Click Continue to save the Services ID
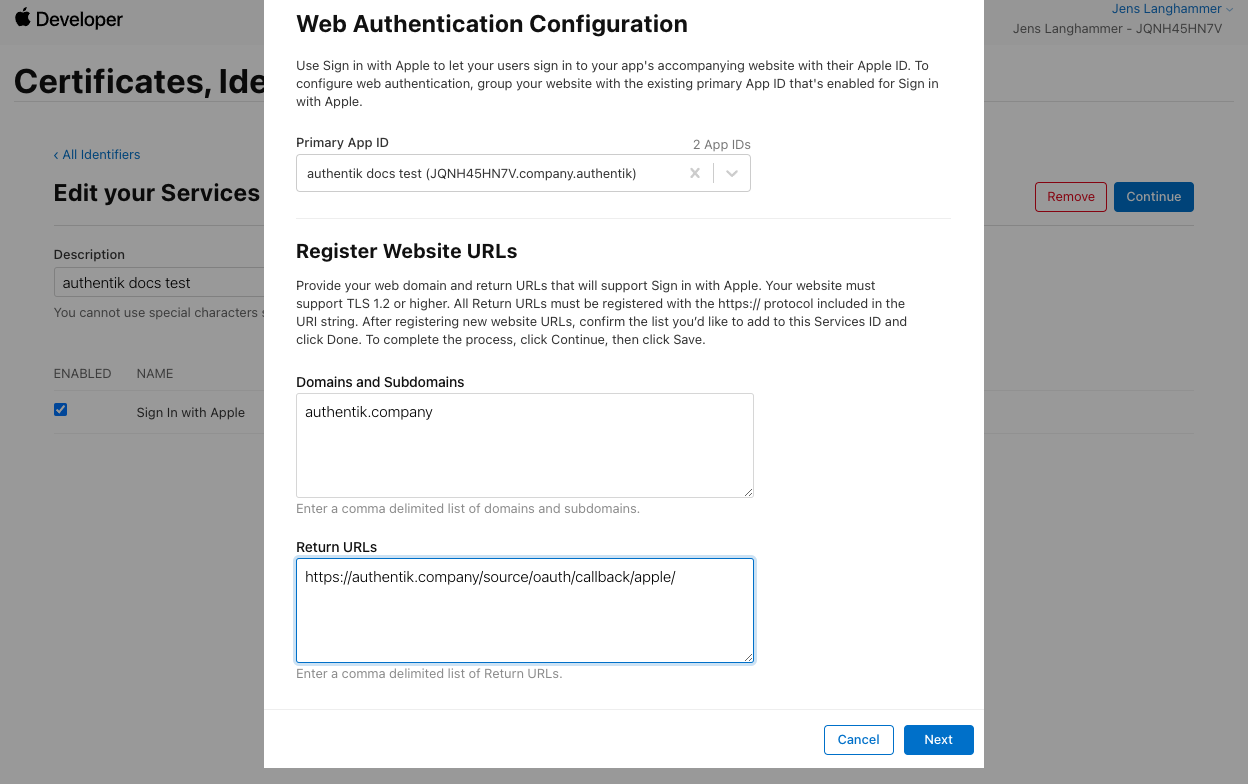Image resolution: width=1248 pixels, height=784 pixels. tap(1153, 196)
